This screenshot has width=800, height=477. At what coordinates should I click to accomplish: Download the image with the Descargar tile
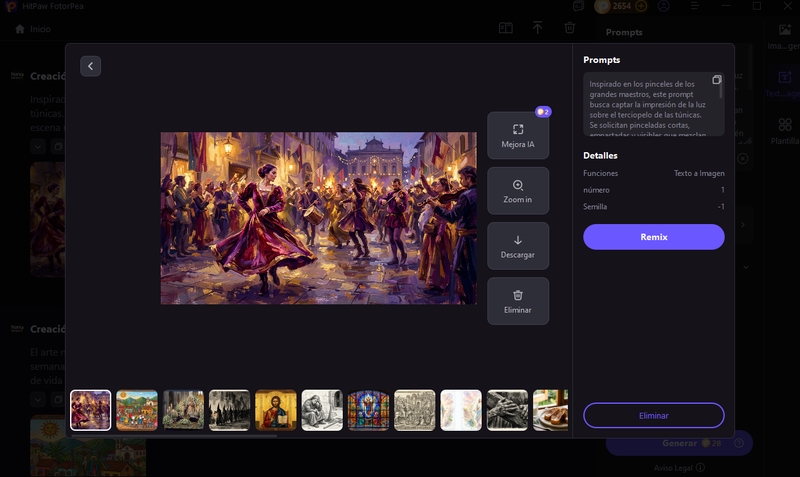(x=518, y=246)
